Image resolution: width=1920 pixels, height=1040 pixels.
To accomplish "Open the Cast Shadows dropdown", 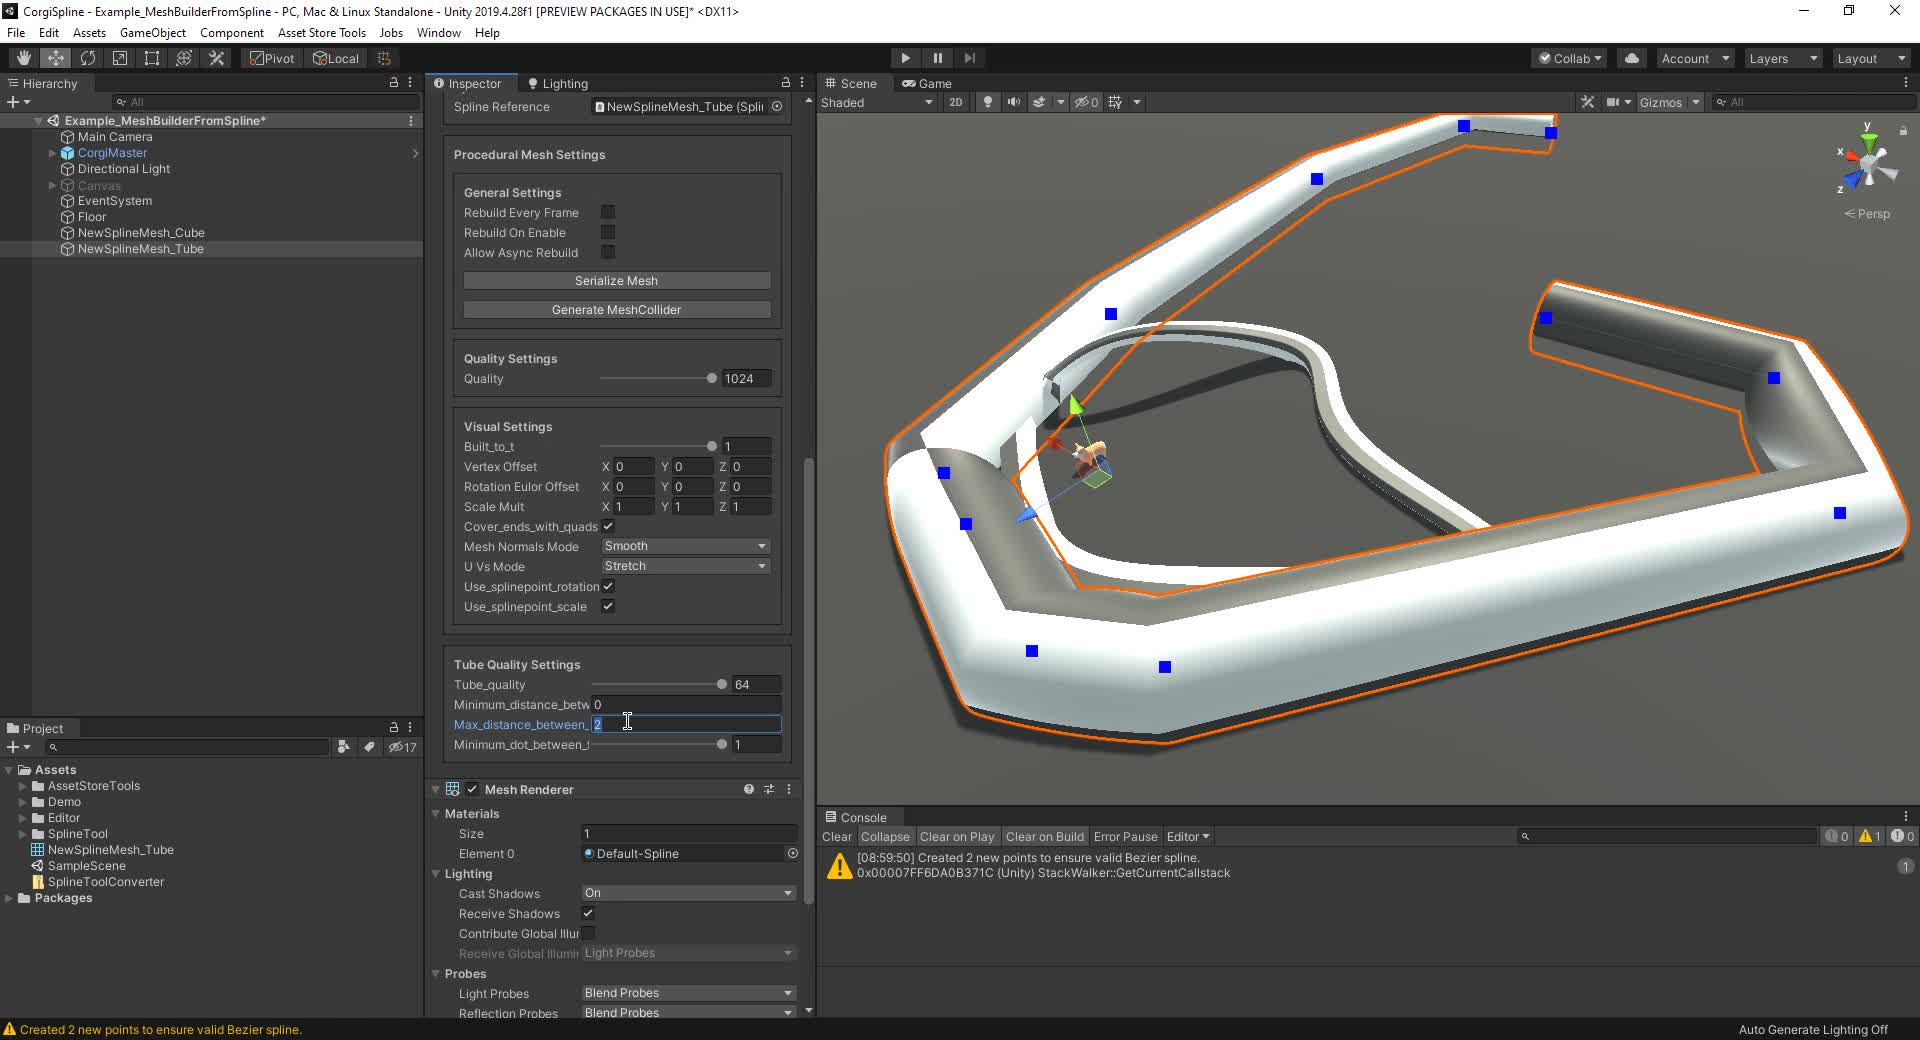I will 688,893.
